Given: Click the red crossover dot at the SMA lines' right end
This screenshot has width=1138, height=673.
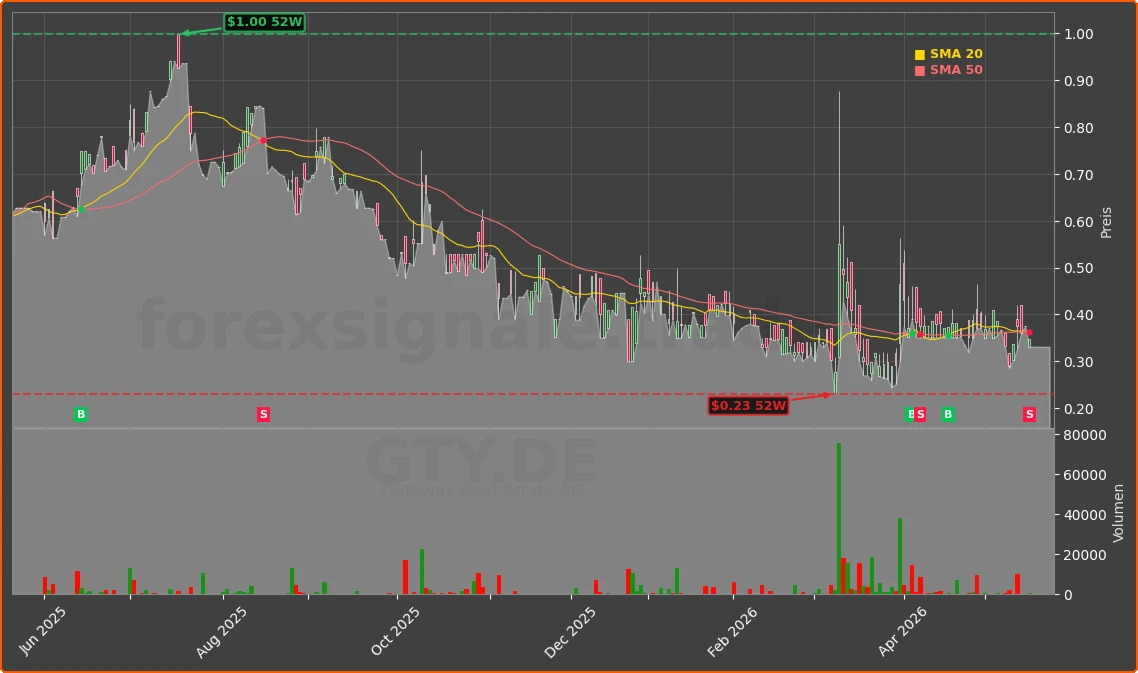Looking at the screenshot, I should [x=1029, y=333].
